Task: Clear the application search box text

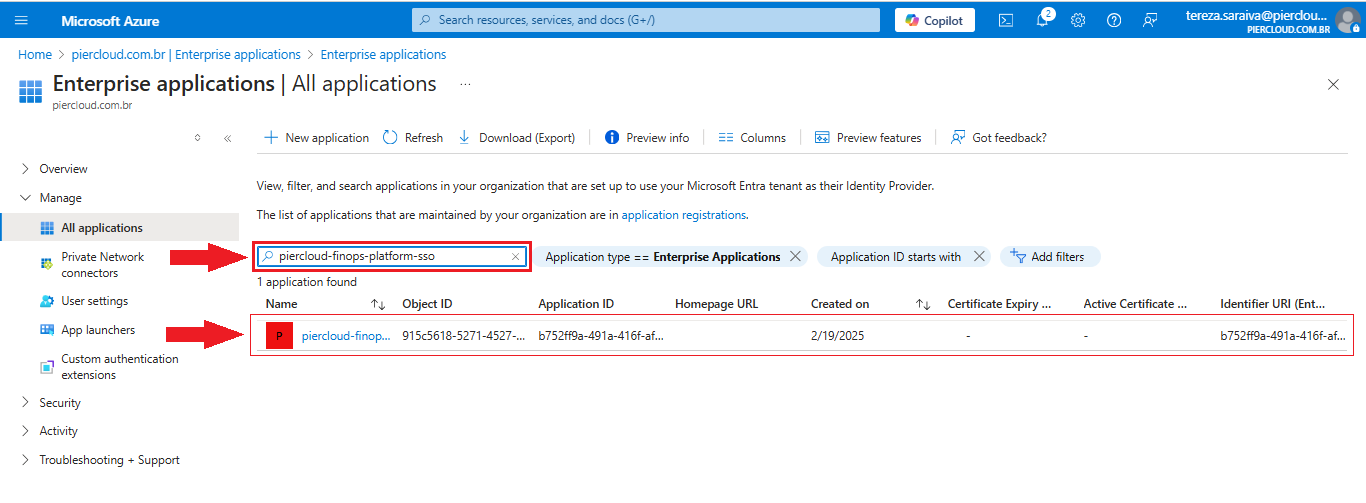Action: tap(516, 257)
